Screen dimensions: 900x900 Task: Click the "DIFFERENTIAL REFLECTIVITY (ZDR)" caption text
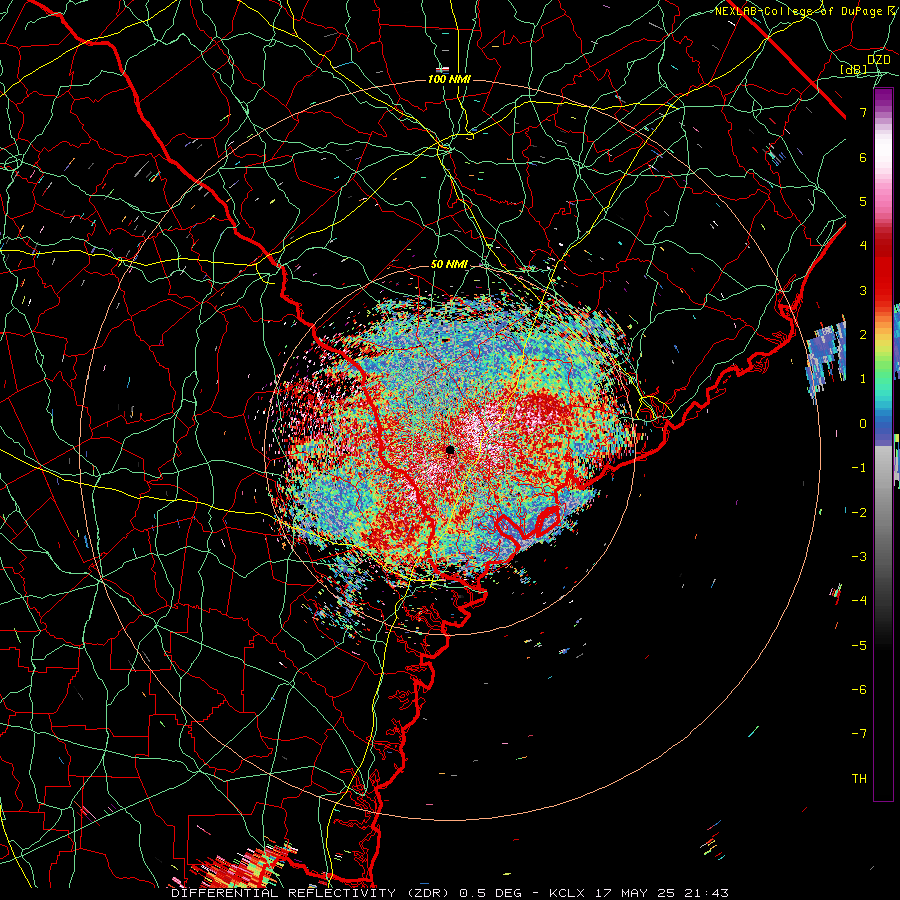[x=312, y=893]
